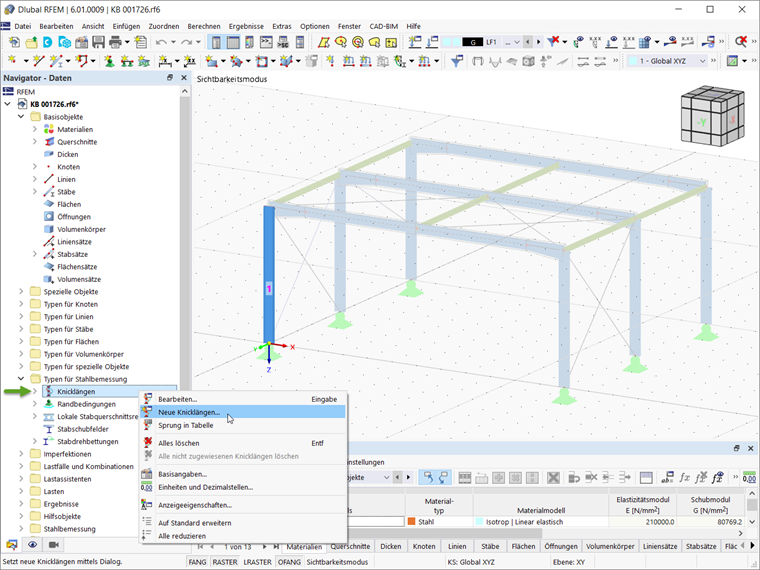This screenshot has width=760, height=570.
Task: Click the orange Stahl material color swatch
Action: coord(412,522)
